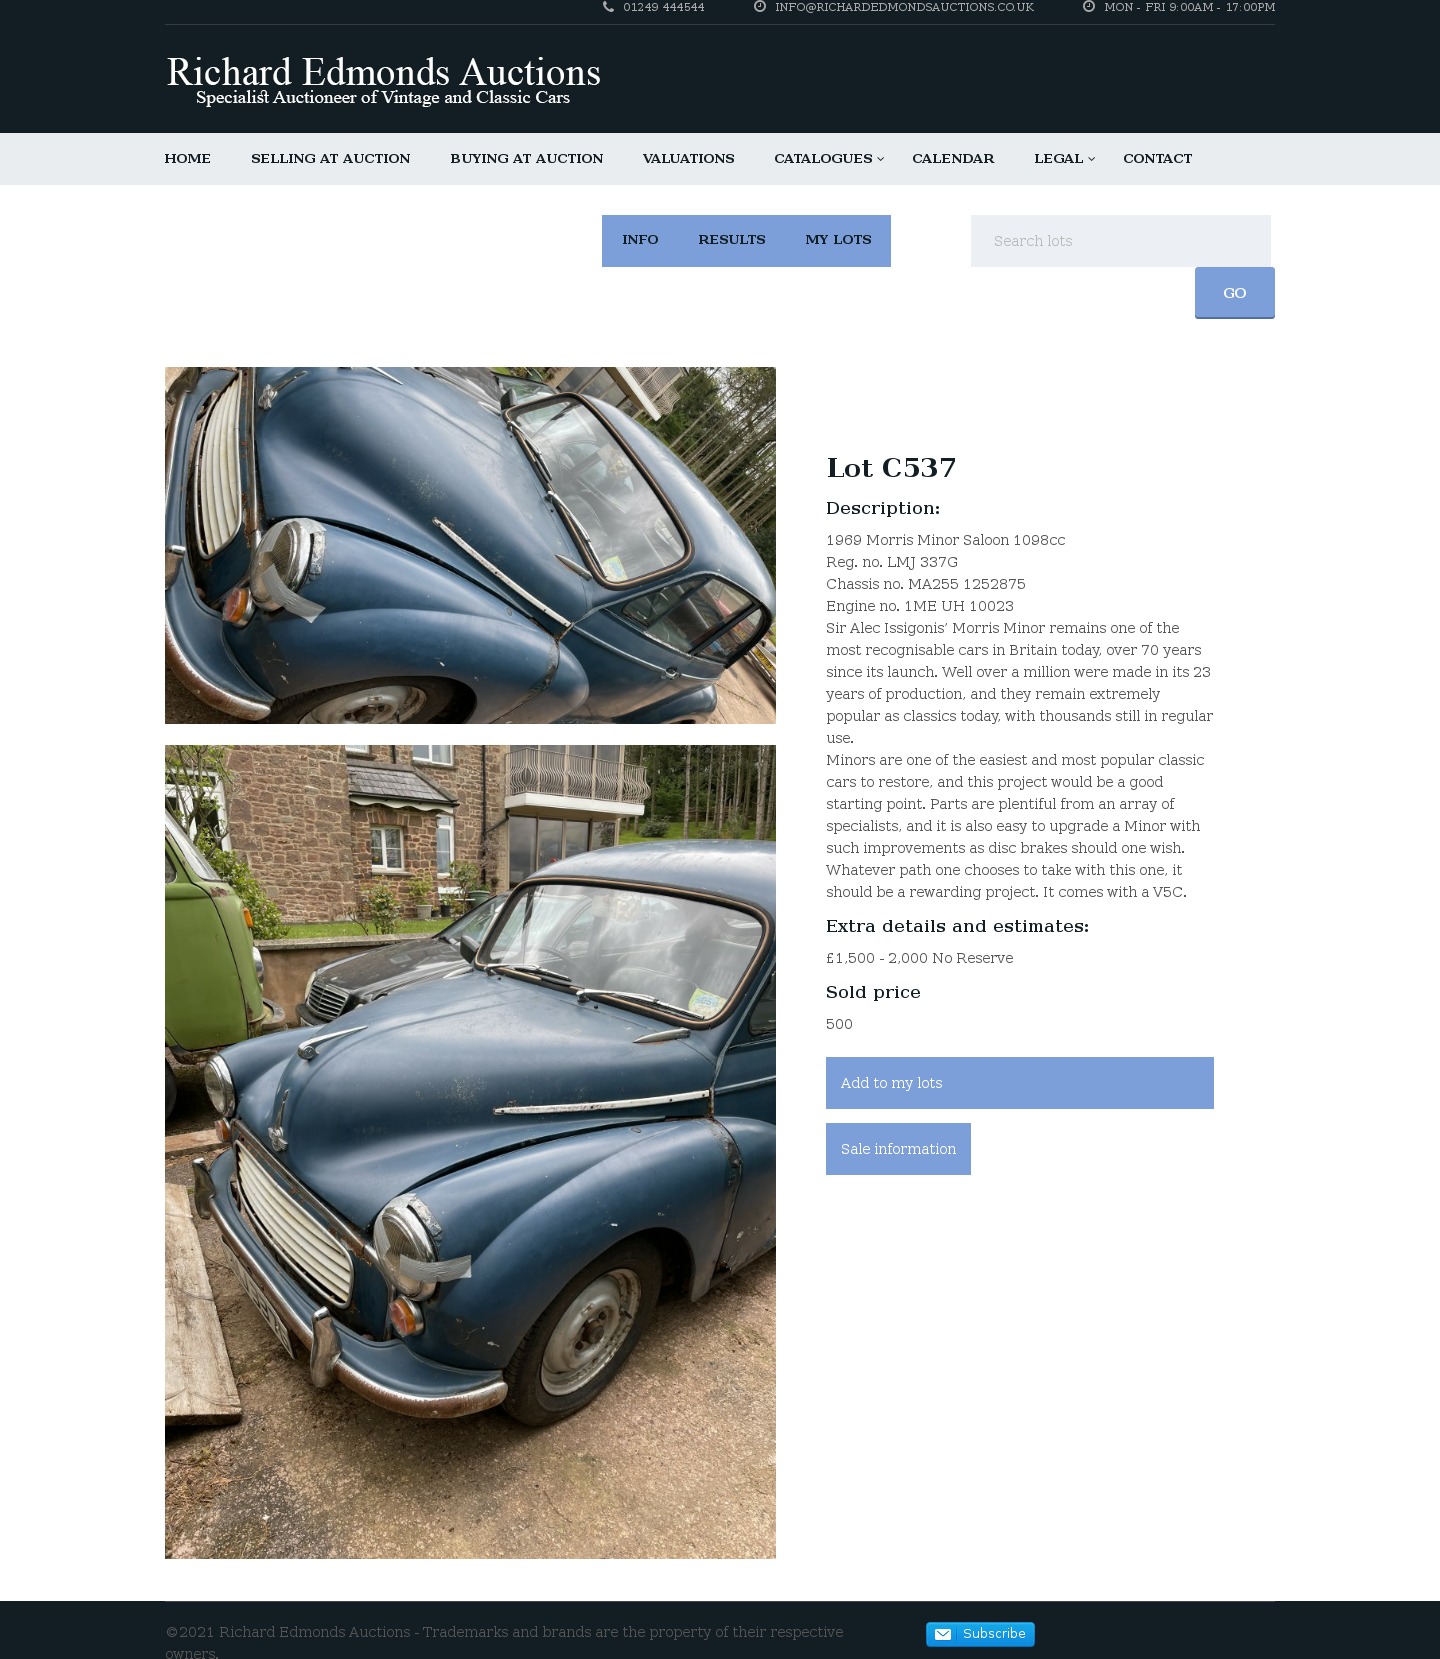Click the Description: heading

(883, 508)
